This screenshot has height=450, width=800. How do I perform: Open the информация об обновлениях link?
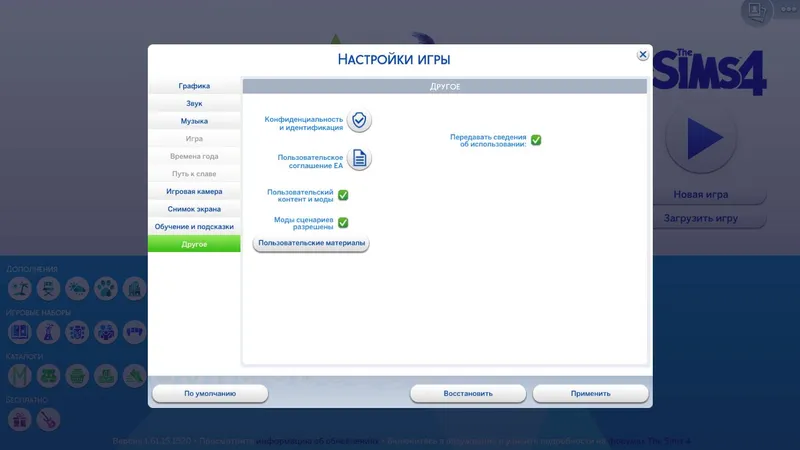(317, 441)
